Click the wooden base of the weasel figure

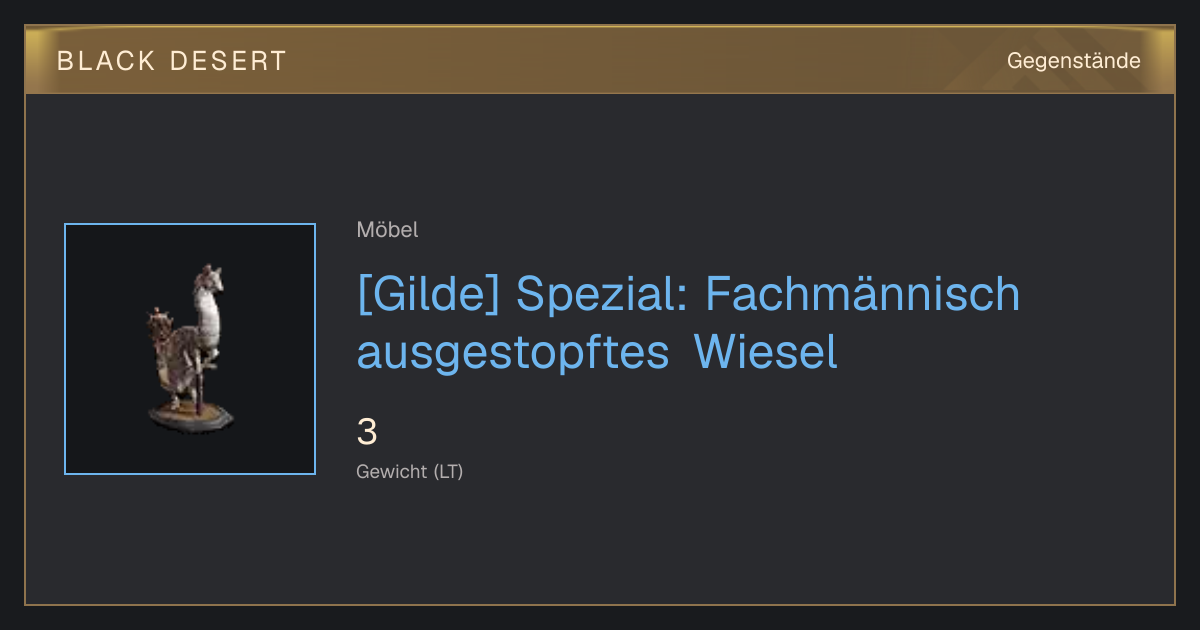point(192,416)
